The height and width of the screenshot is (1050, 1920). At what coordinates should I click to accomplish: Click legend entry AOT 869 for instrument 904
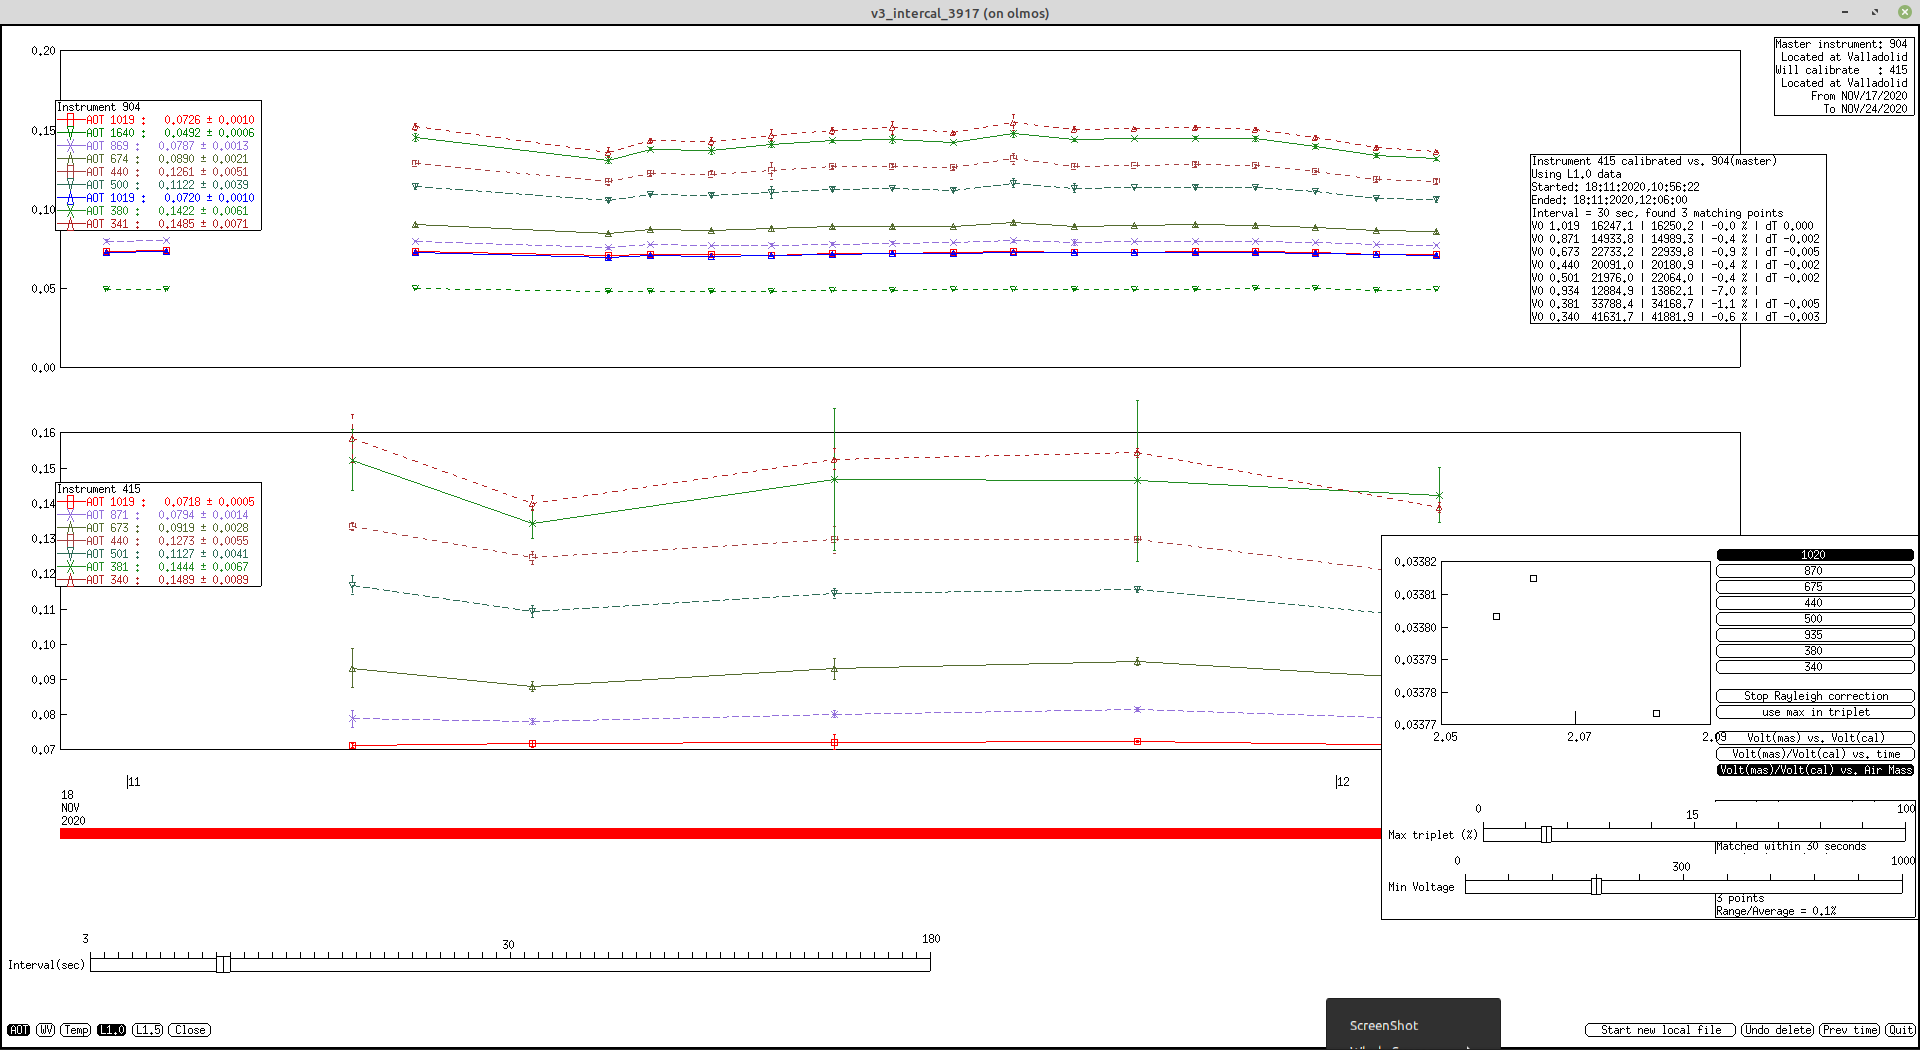157,146
